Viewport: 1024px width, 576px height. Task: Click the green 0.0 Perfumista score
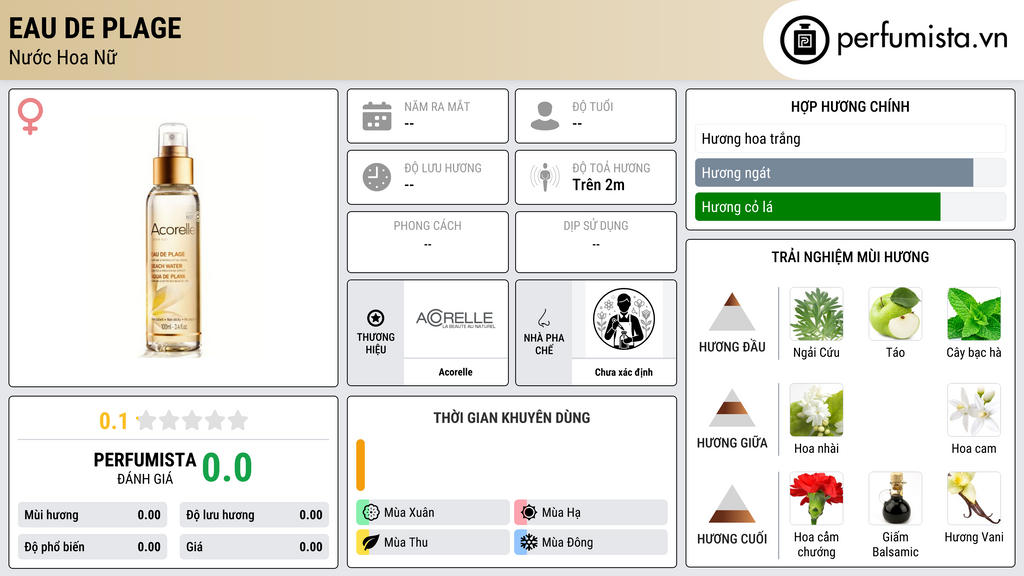[x=227, y=467]
